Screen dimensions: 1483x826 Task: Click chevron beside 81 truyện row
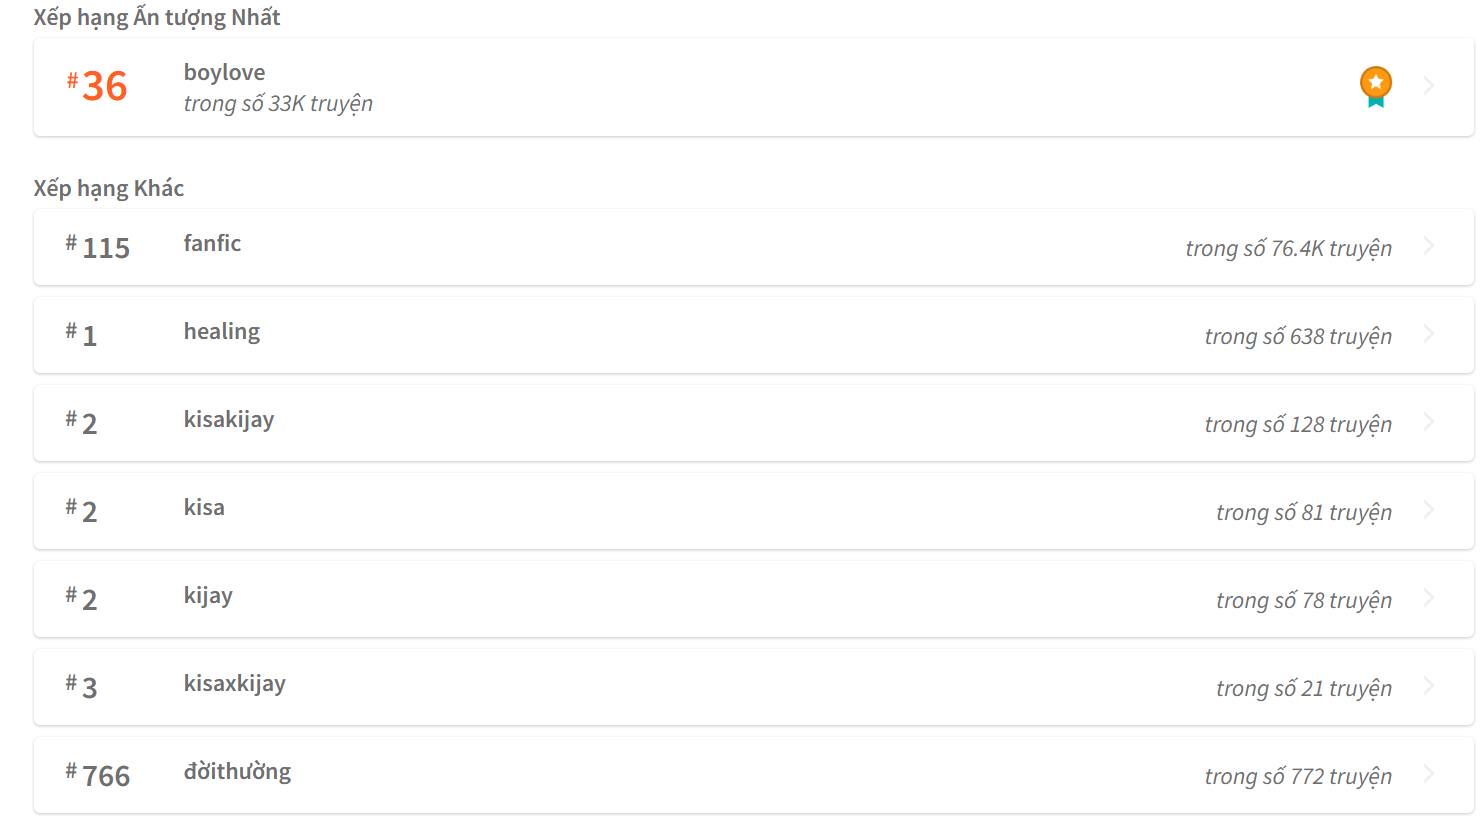pos(1429,510)
